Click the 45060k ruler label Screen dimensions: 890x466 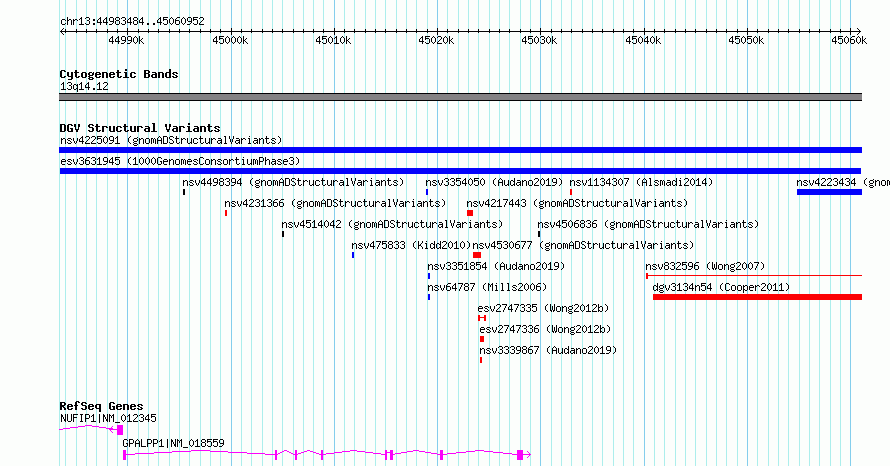click(849, 40)
